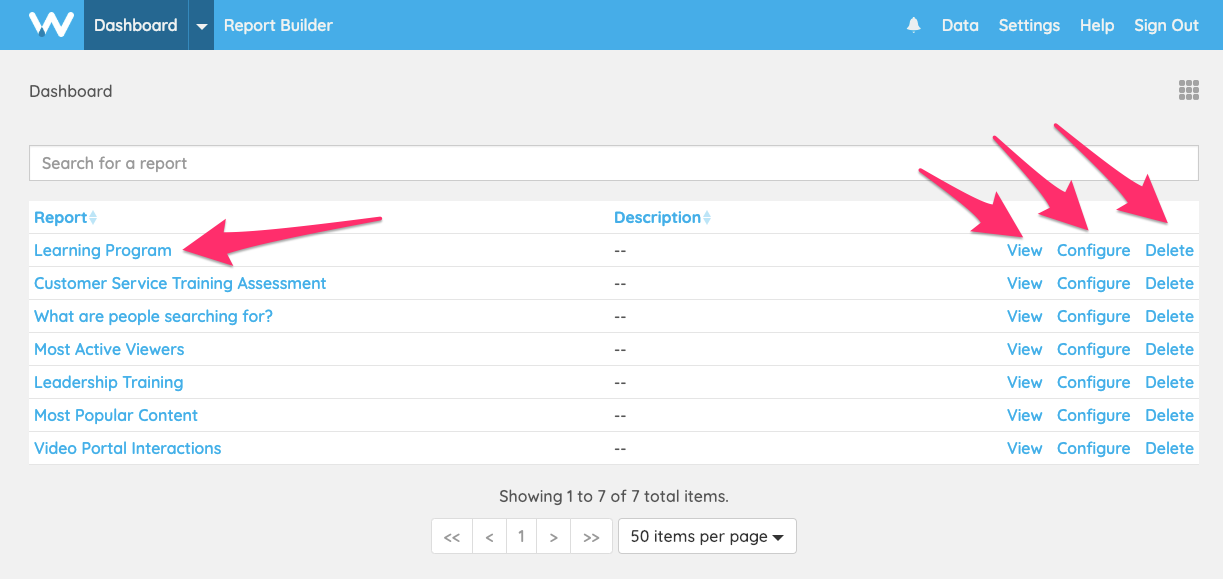This screenshot has width=1223, height=579.
Task: Open the Data menu item
Action: [x=960, y=25]
